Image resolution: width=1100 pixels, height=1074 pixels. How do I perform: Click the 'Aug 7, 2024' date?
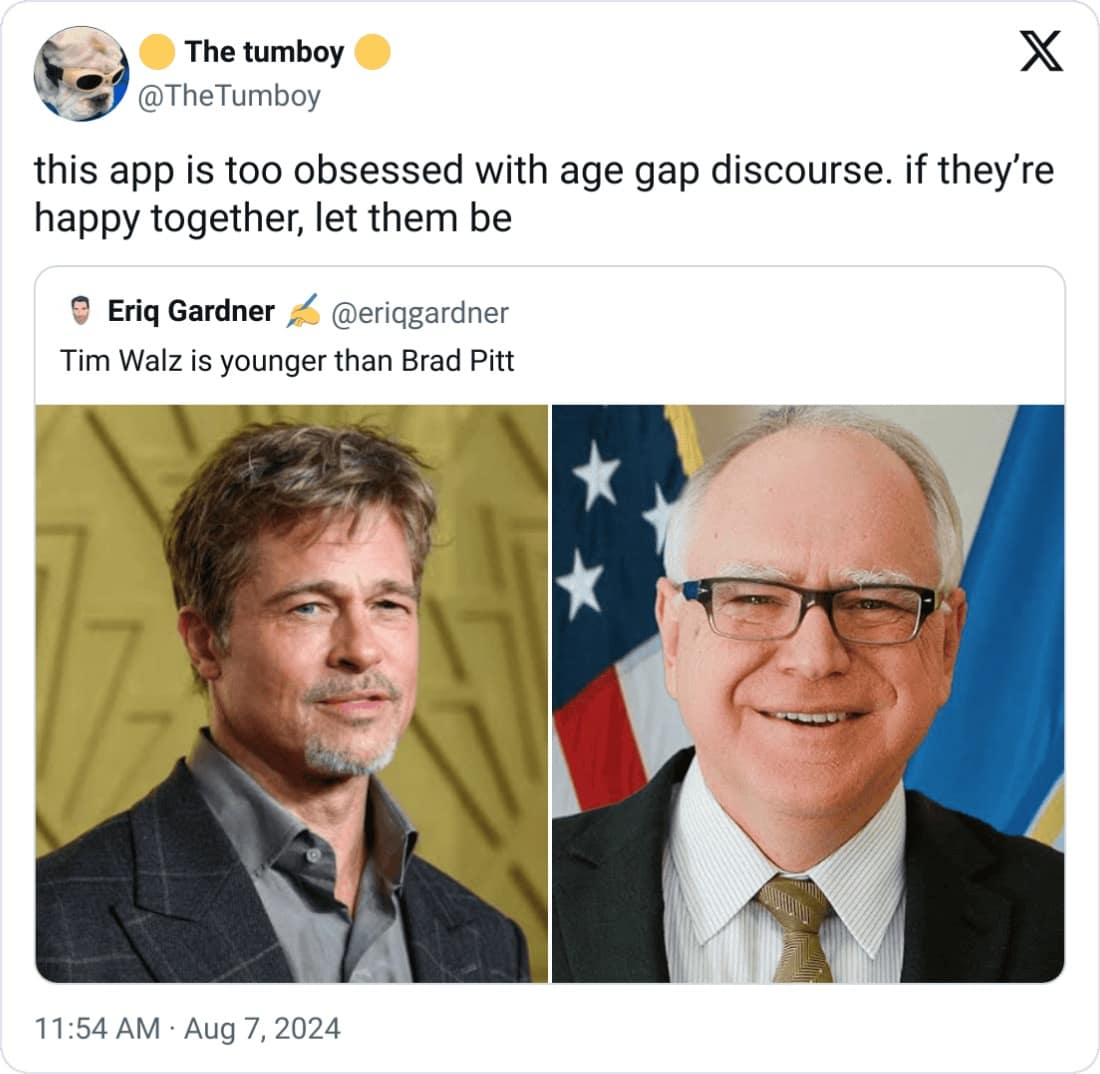coord(265,1028)
